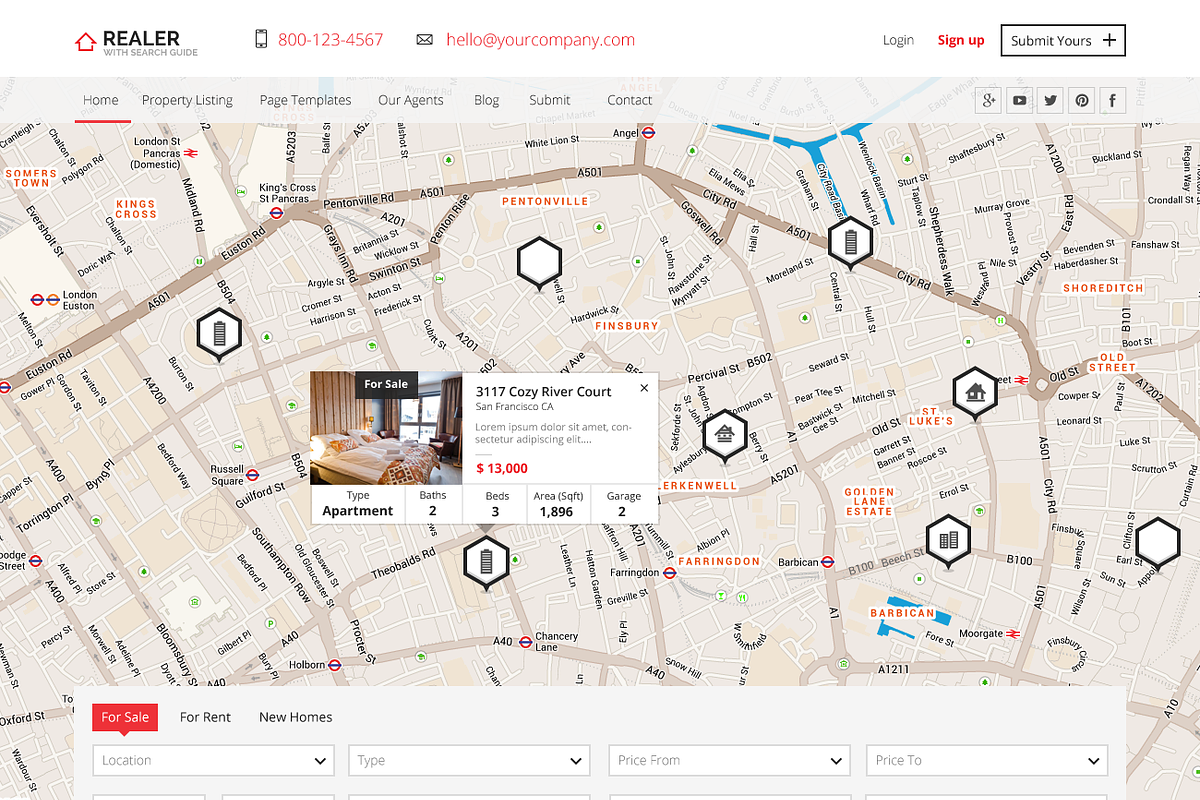Open the Our Agents menu
The width and height of the screenshot is (1200, 800).
pos(411,100)
